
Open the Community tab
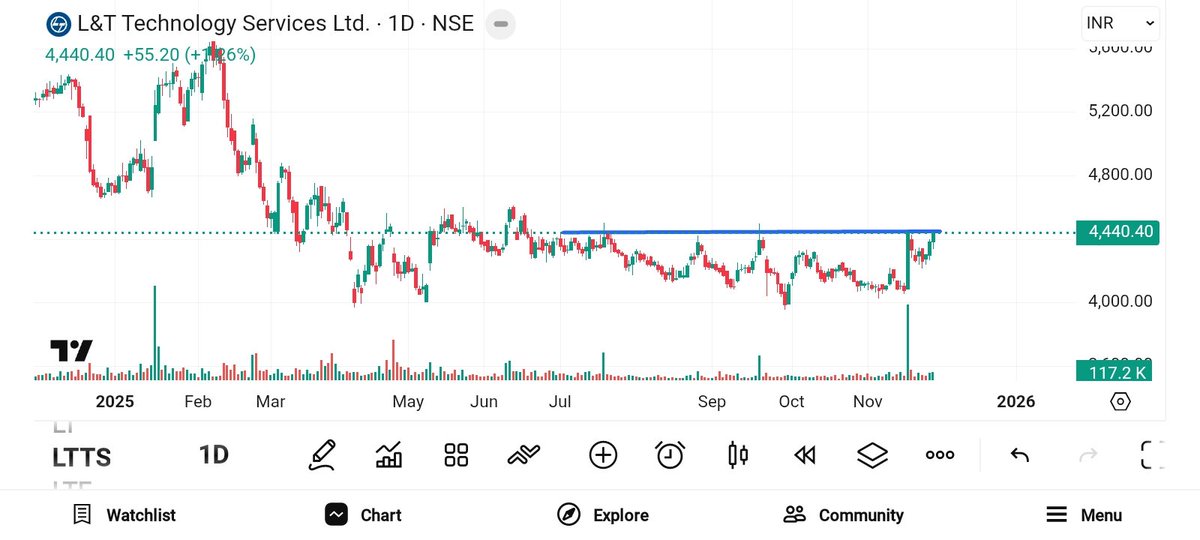coord(844,515)
